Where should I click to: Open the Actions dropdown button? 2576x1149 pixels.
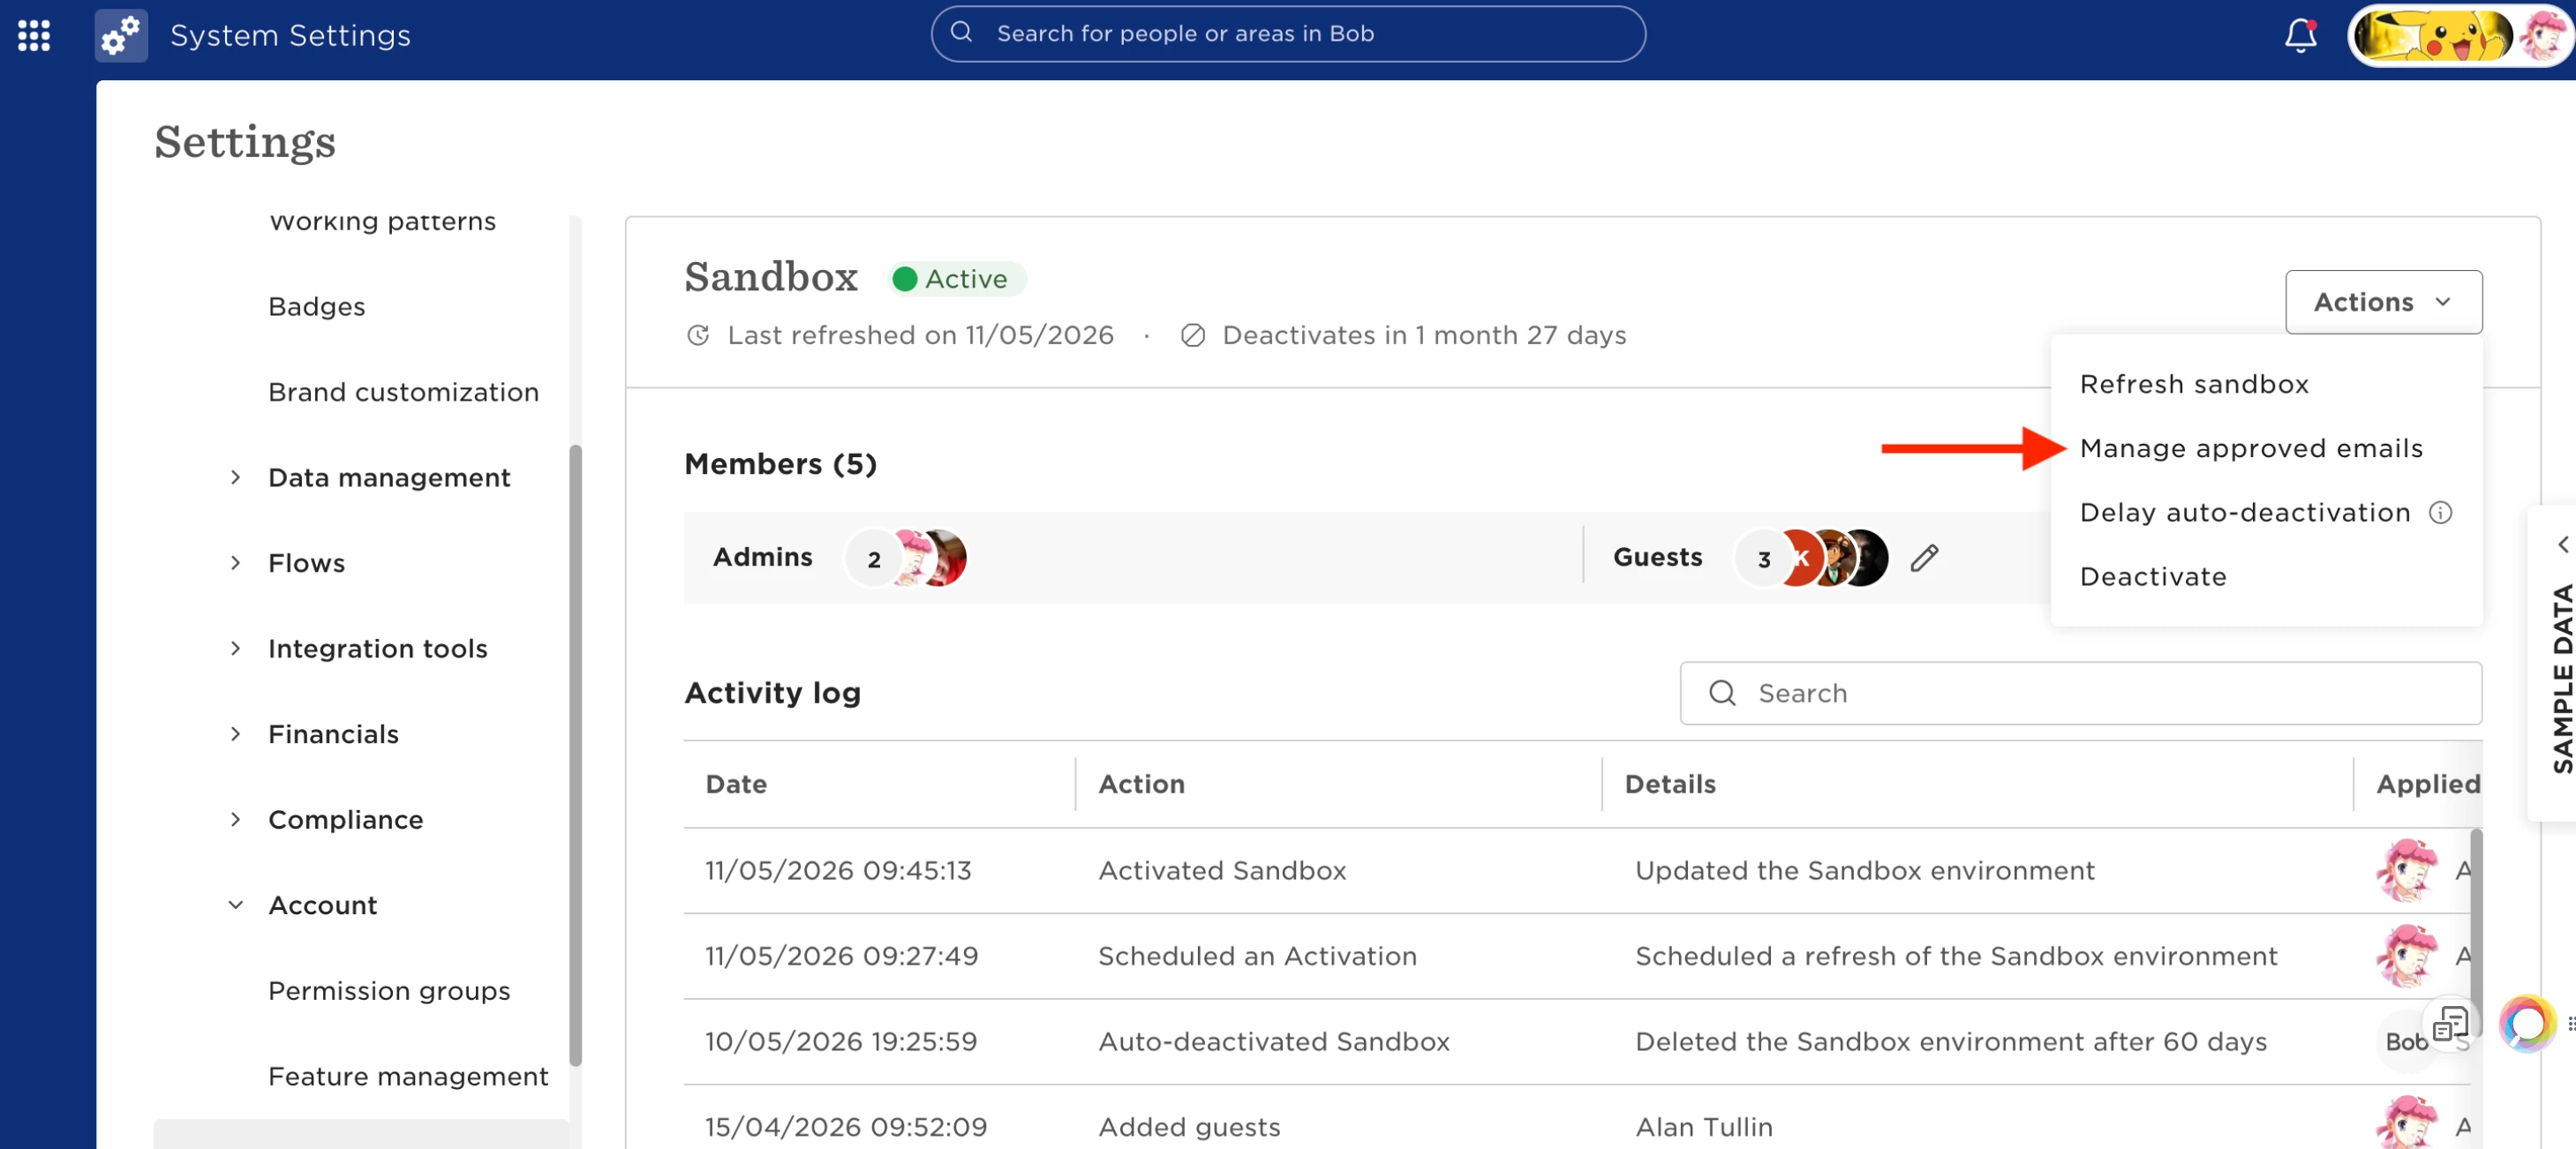point(2383,302)
